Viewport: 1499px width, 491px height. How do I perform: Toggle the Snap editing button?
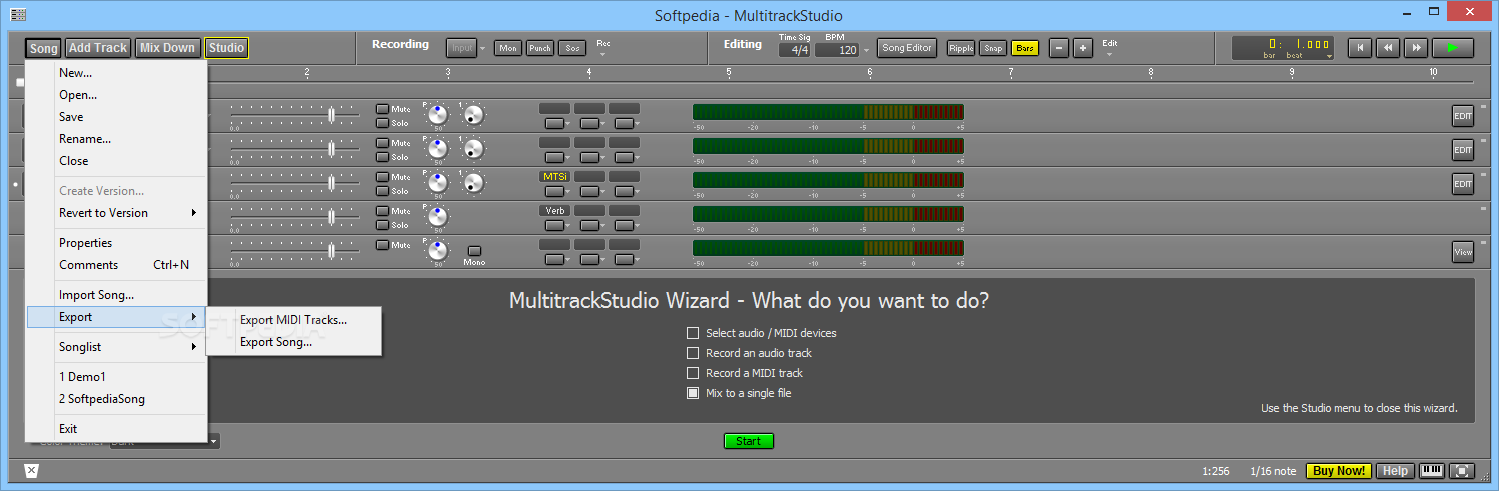993,48
